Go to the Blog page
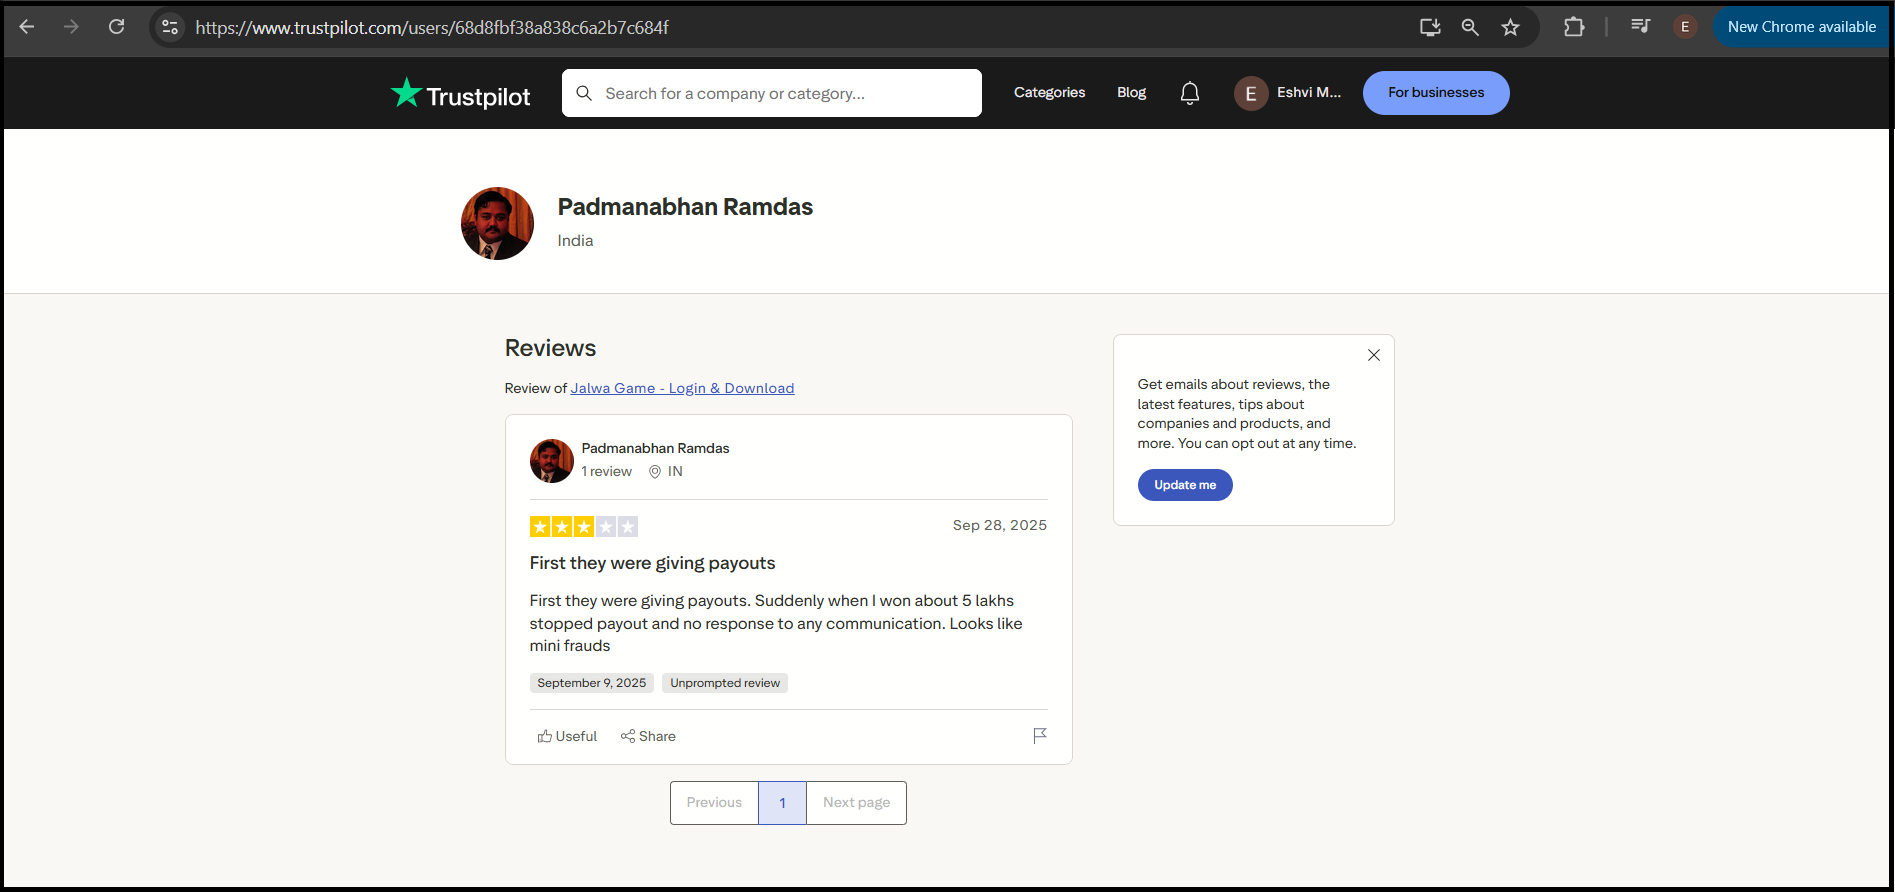This screenshot has width=1895, height=892. point(1131,93)
